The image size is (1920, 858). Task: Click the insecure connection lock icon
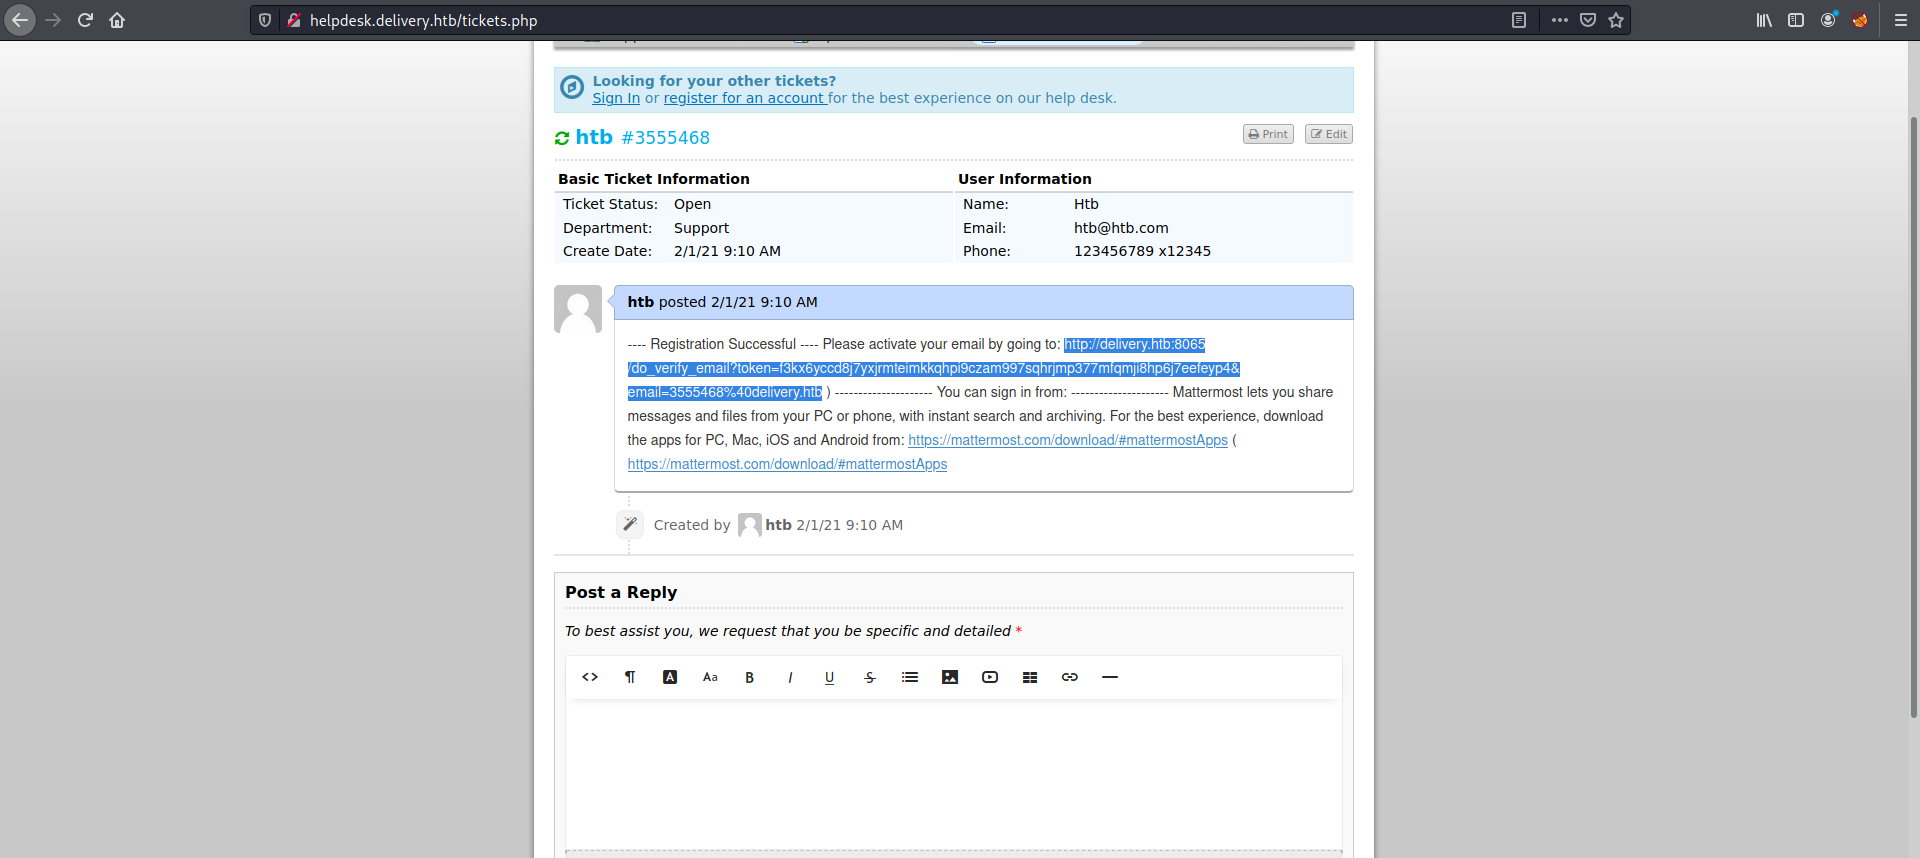294,20
